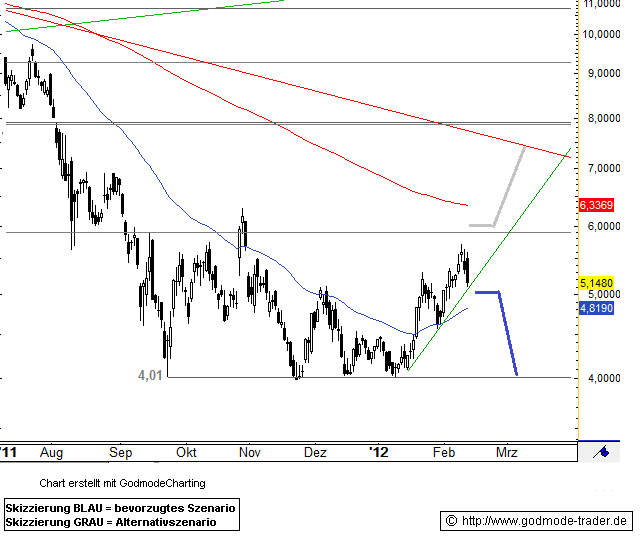This screenshot has height=551, width=640.
Task: Select the Dez month label on time axis
Action: [315, 452]
